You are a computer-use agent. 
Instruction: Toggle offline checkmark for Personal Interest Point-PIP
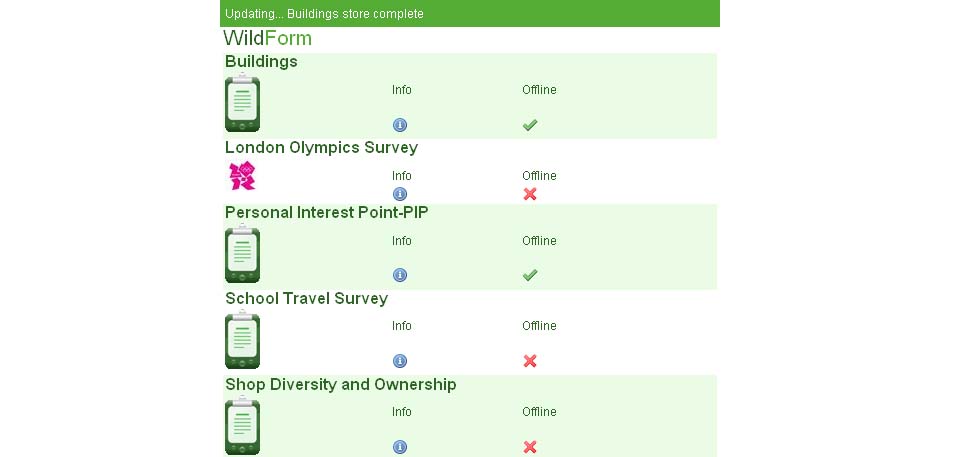tap(530, 275)
